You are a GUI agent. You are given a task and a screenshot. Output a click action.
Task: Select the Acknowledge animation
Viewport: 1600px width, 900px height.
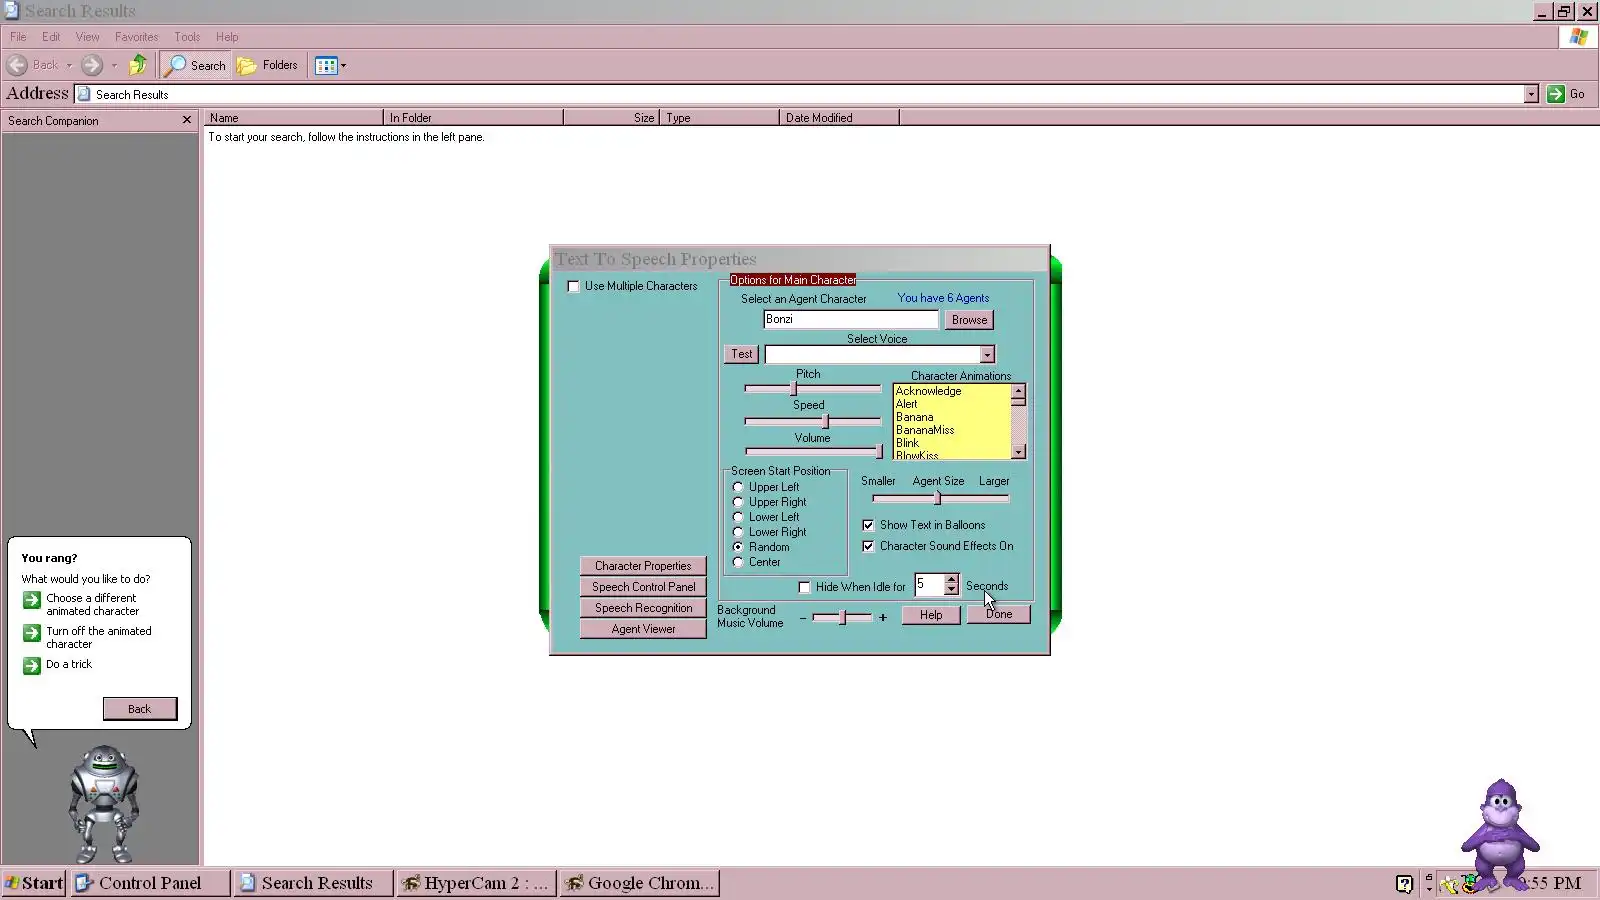click(x=928, y=391)
